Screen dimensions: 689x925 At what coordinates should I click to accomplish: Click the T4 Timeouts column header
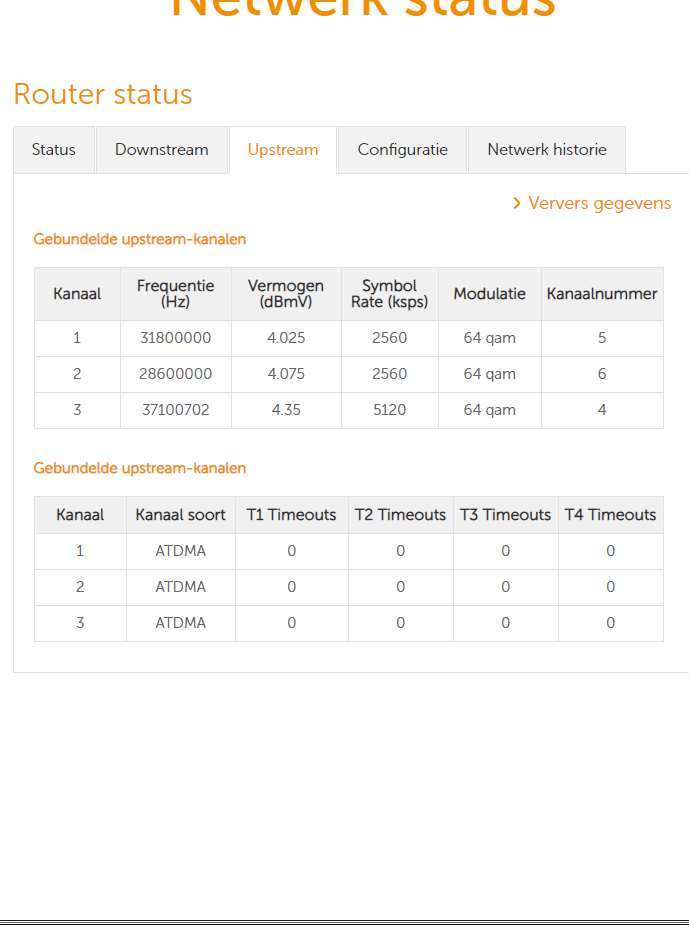pyautogui.click(x=611, y=515)
